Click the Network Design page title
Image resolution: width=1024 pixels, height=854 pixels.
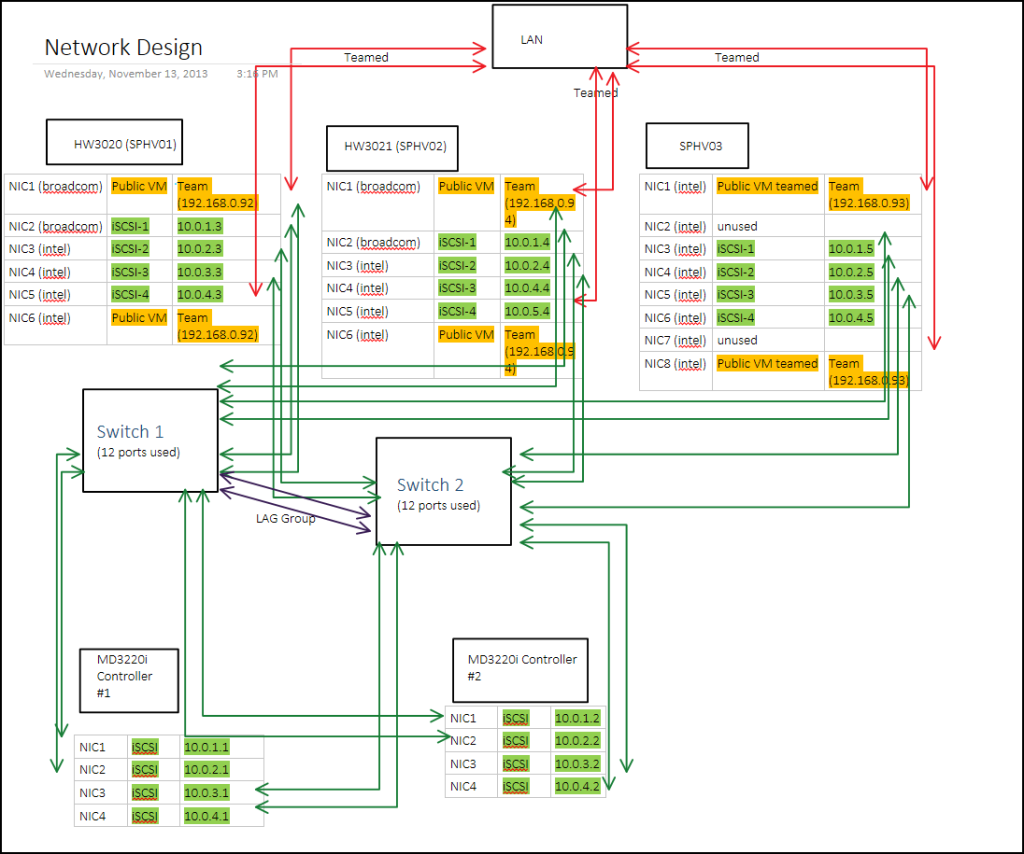coord(123,47)
